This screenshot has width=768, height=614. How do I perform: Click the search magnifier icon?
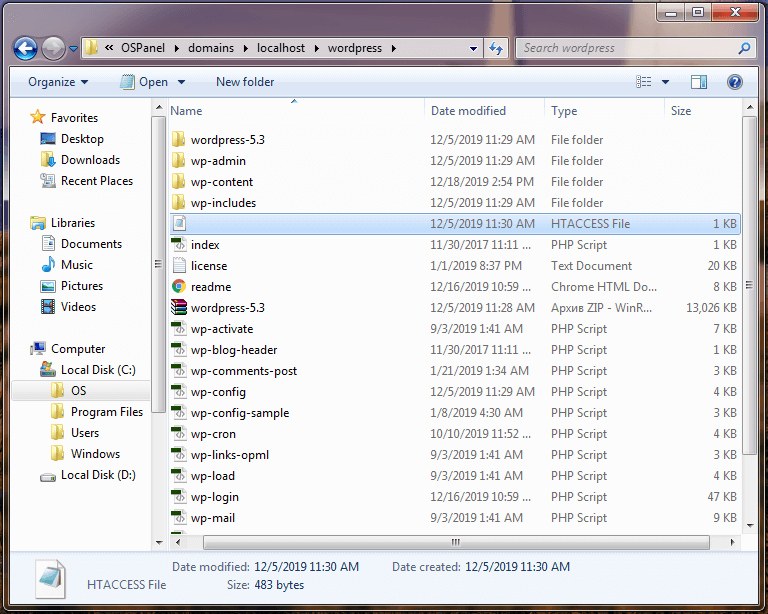coord(744,48)
